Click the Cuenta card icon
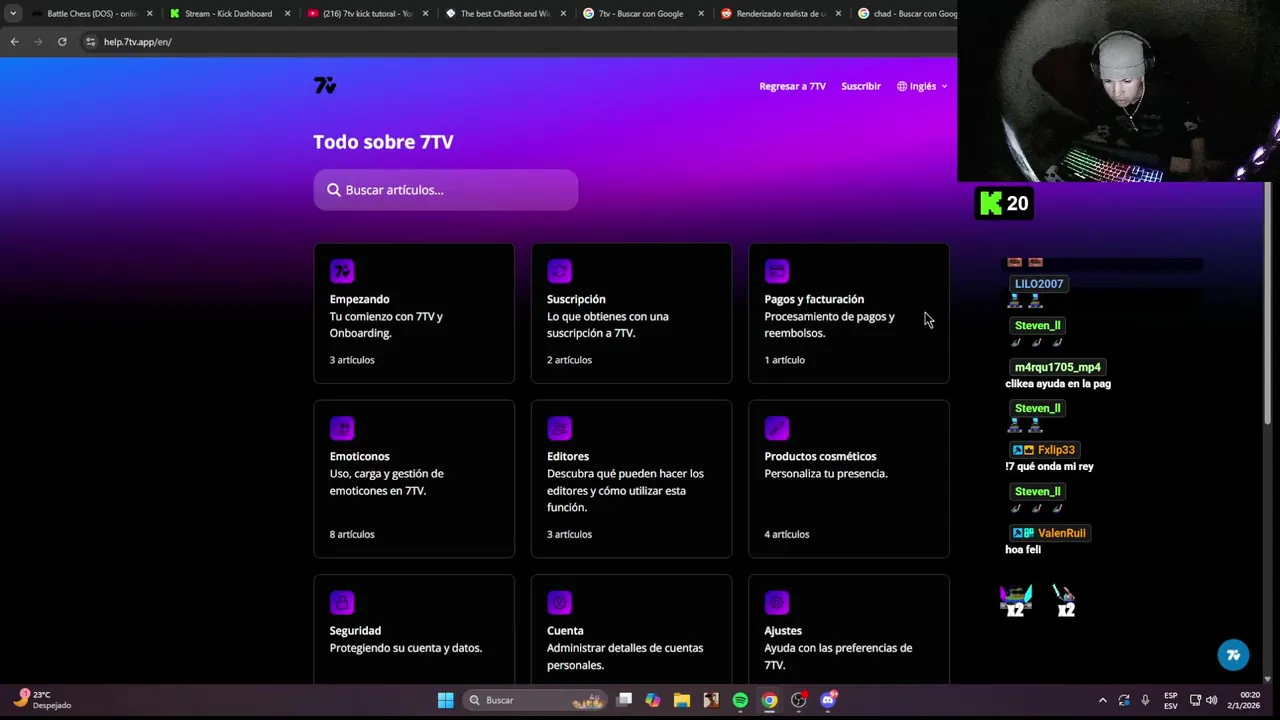This screenshot has height=720, width=1280. (559, 603)
